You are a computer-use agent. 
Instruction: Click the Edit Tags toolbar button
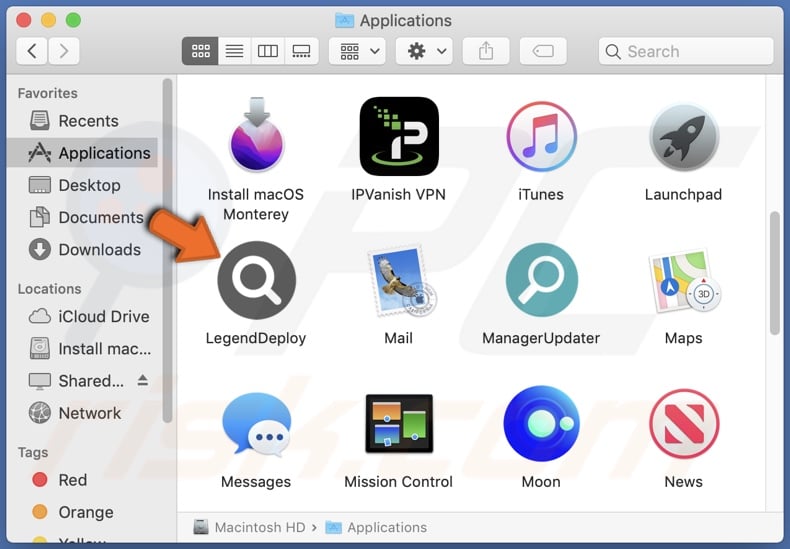(x=543, y=51)
